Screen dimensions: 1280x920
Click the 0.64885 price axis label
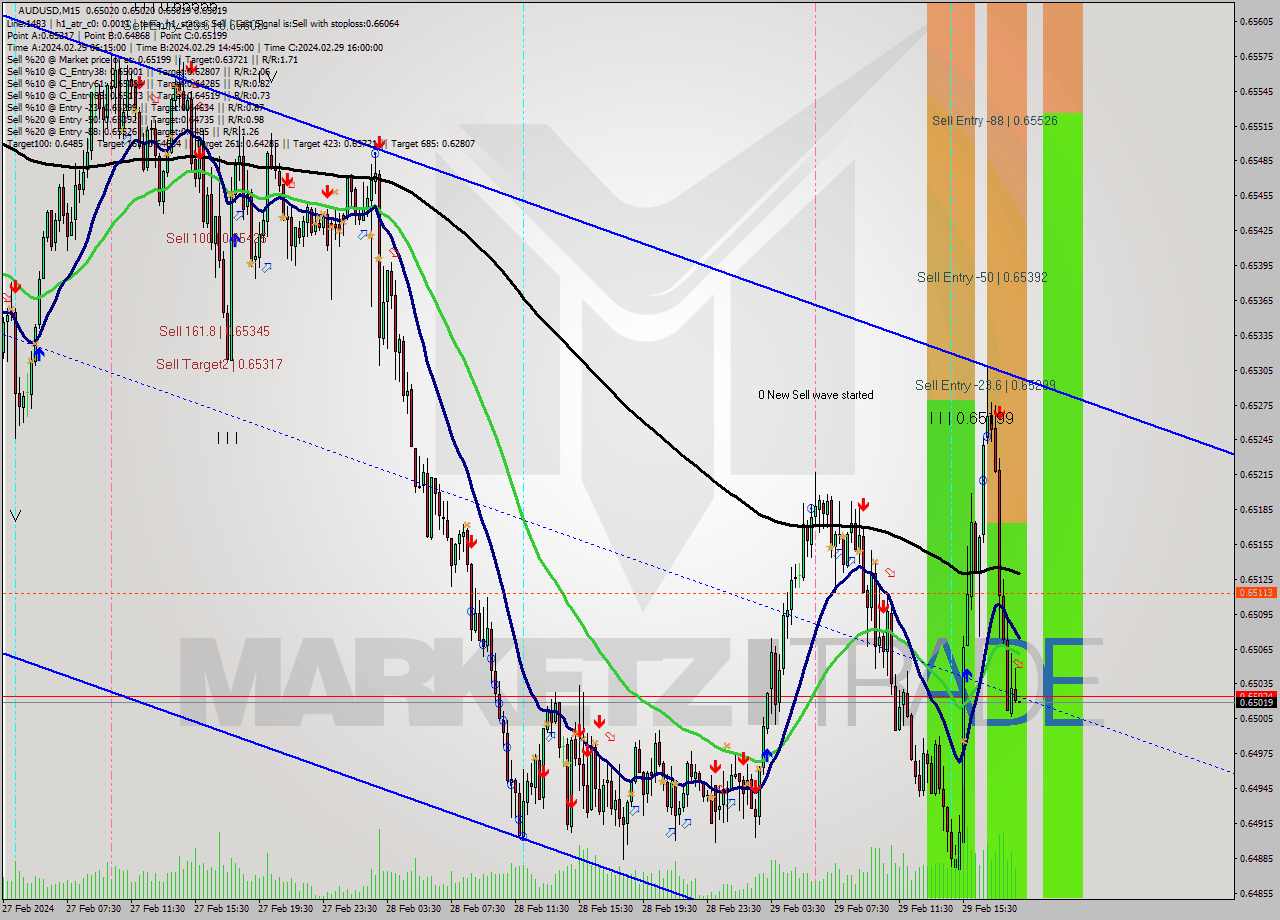tap(1256, 858)
